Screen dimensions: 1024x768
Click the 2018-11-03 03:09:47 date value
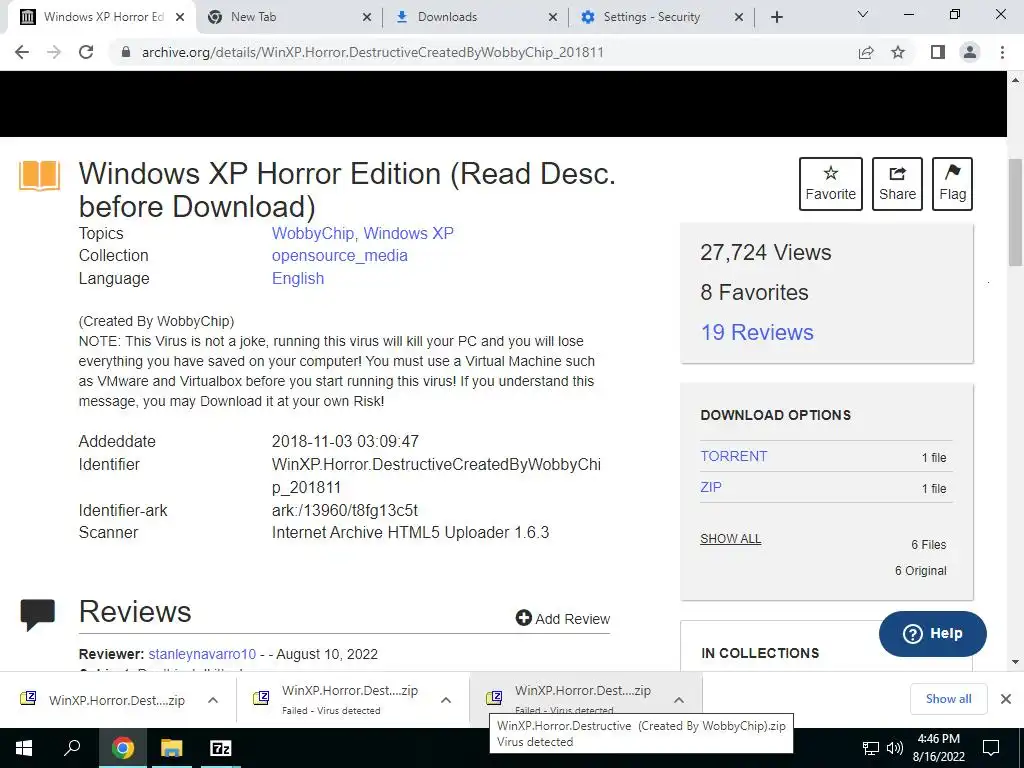tap(345, 441)
